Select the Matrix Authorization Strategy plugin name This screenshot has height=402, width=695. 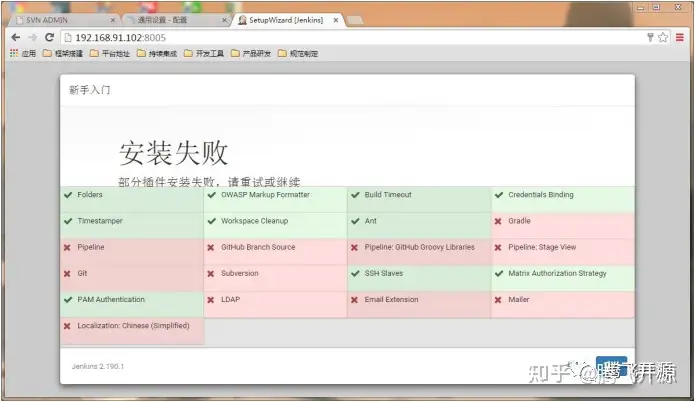tap(557, 273)
